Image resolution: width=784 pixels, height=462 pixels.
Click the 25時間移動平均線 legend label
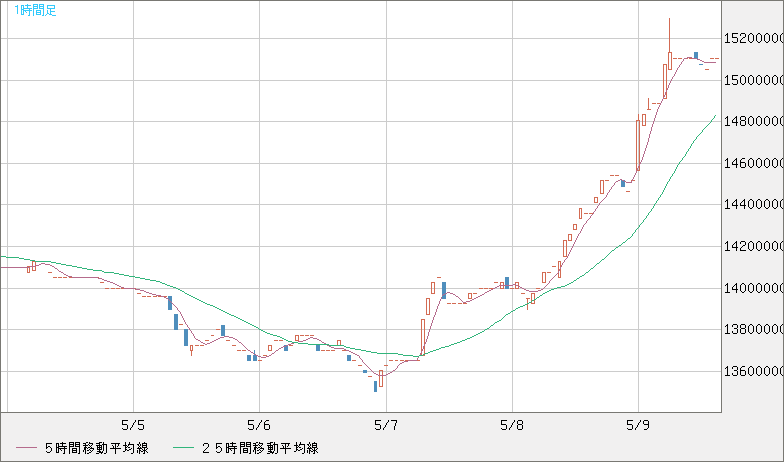point(260,448)
